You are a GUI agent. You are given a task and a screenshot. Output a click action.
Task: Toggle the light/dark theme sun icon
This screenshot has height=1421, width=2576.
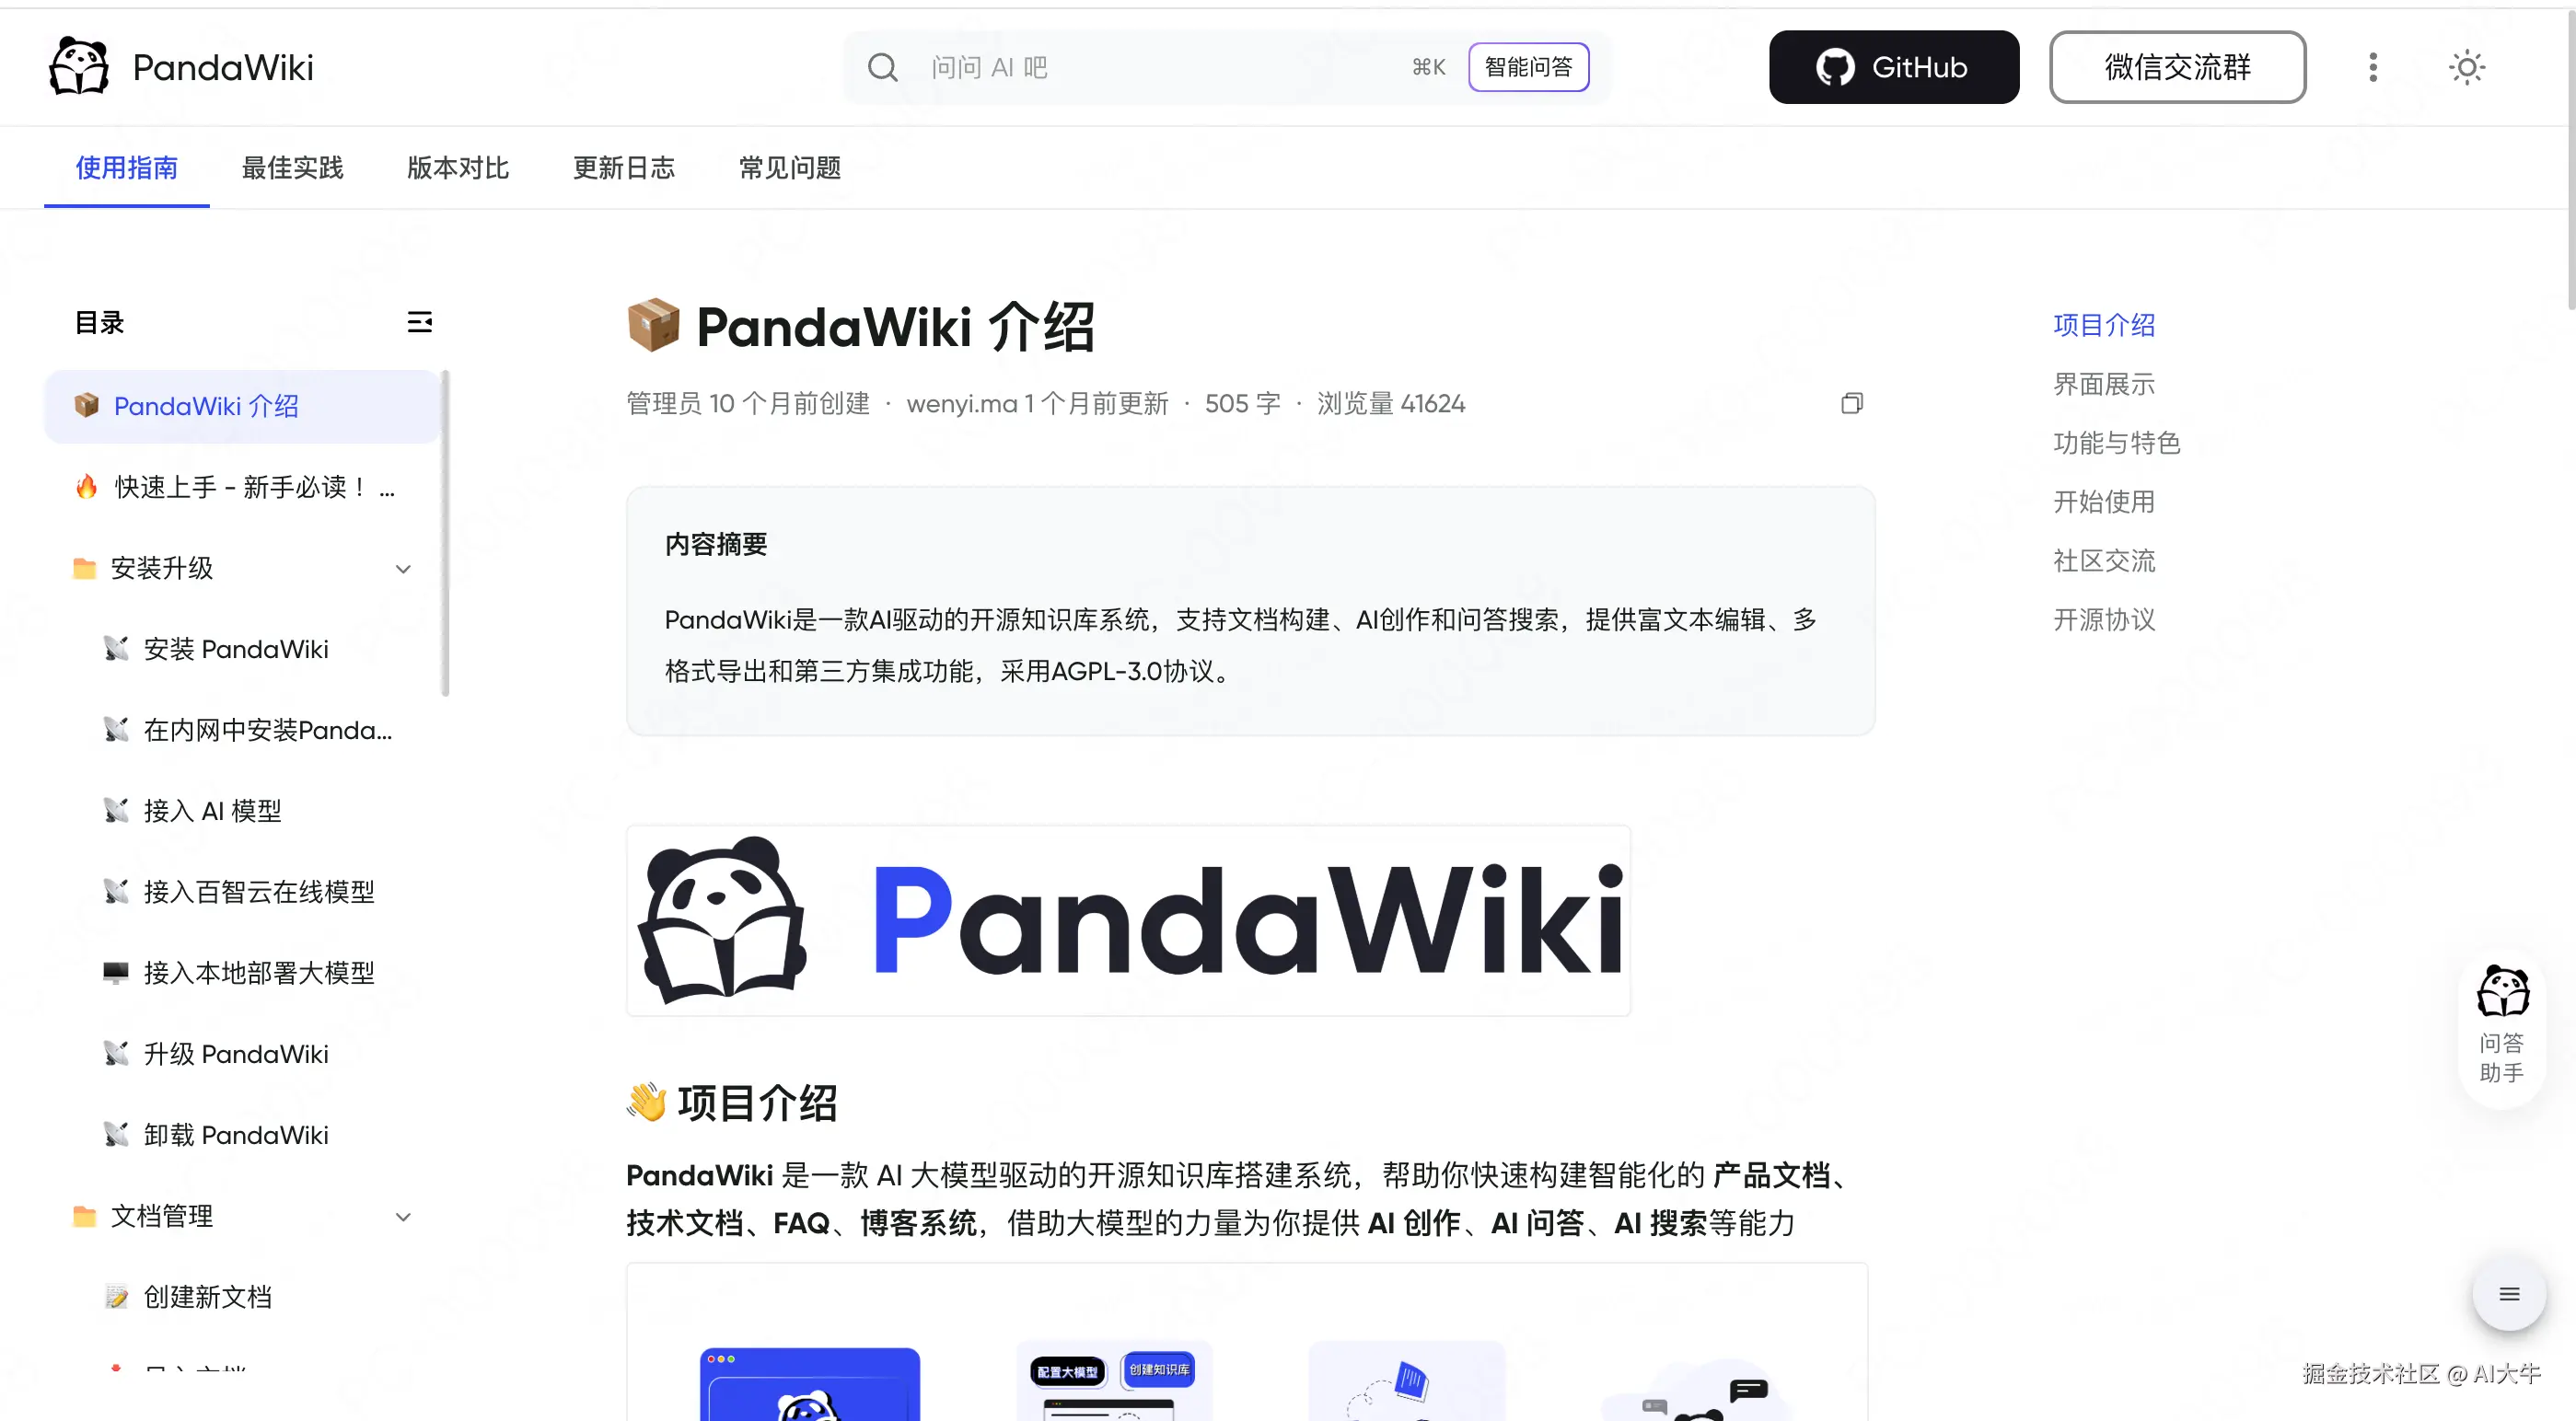click(x=2467, y=67)
